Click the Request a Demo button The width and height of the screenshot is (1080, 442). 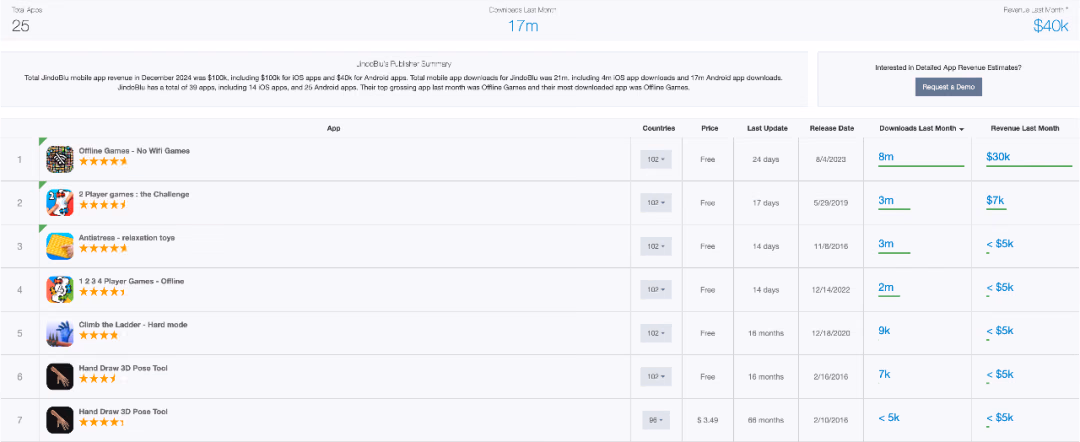948,87
